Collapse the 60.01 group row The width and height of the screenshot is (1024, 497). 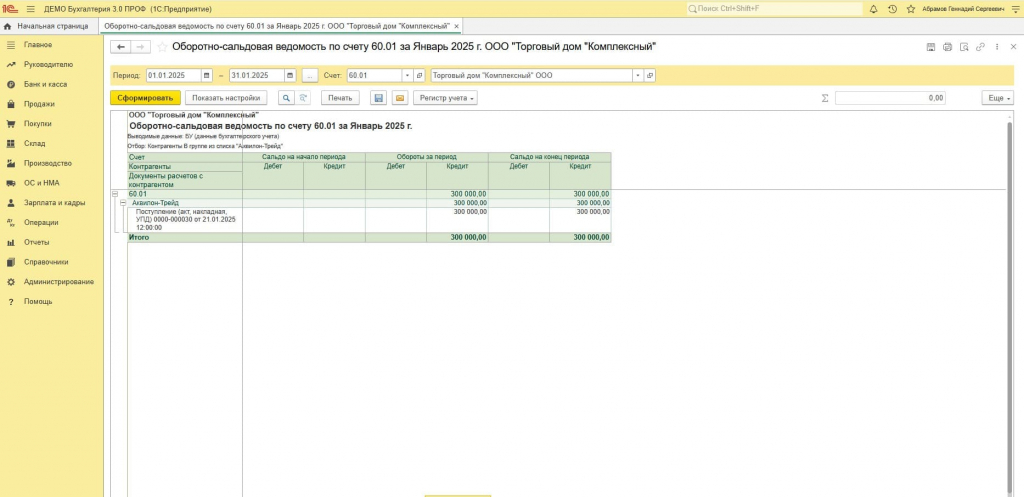(115, 194)
